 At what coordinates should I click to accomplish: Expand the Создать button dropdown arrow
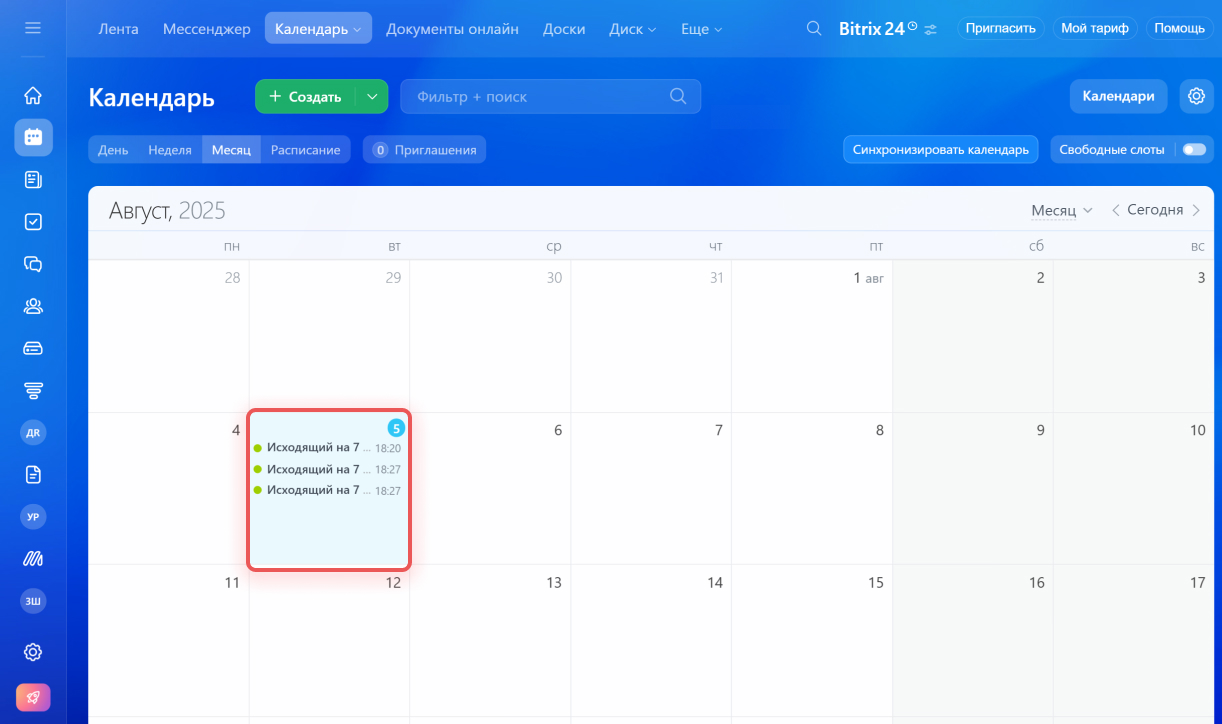tap(372, 96)
